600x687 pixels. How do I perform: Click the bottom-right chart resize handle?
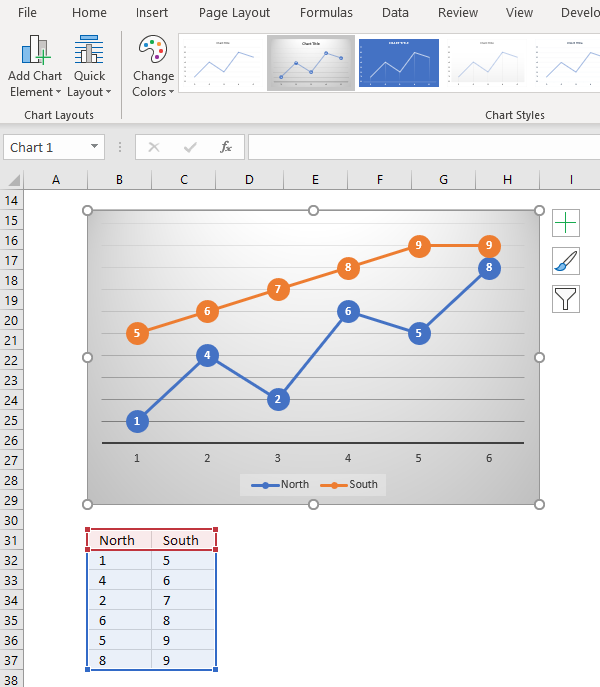(540, 504)
